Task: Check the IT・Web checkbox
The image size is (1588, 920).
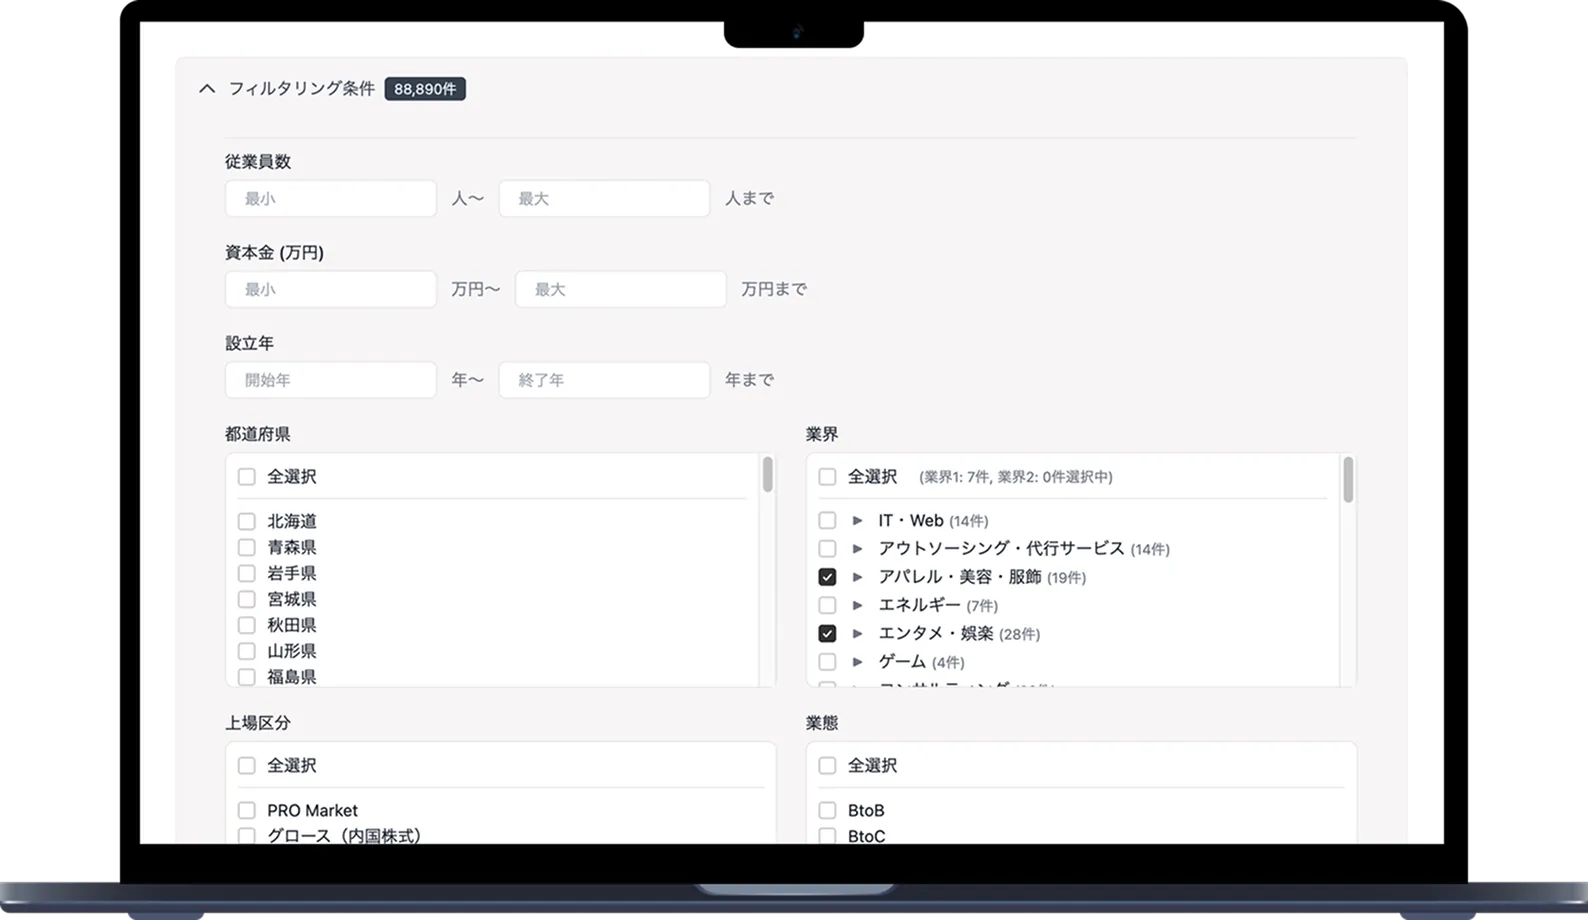Action: [827, 520]
